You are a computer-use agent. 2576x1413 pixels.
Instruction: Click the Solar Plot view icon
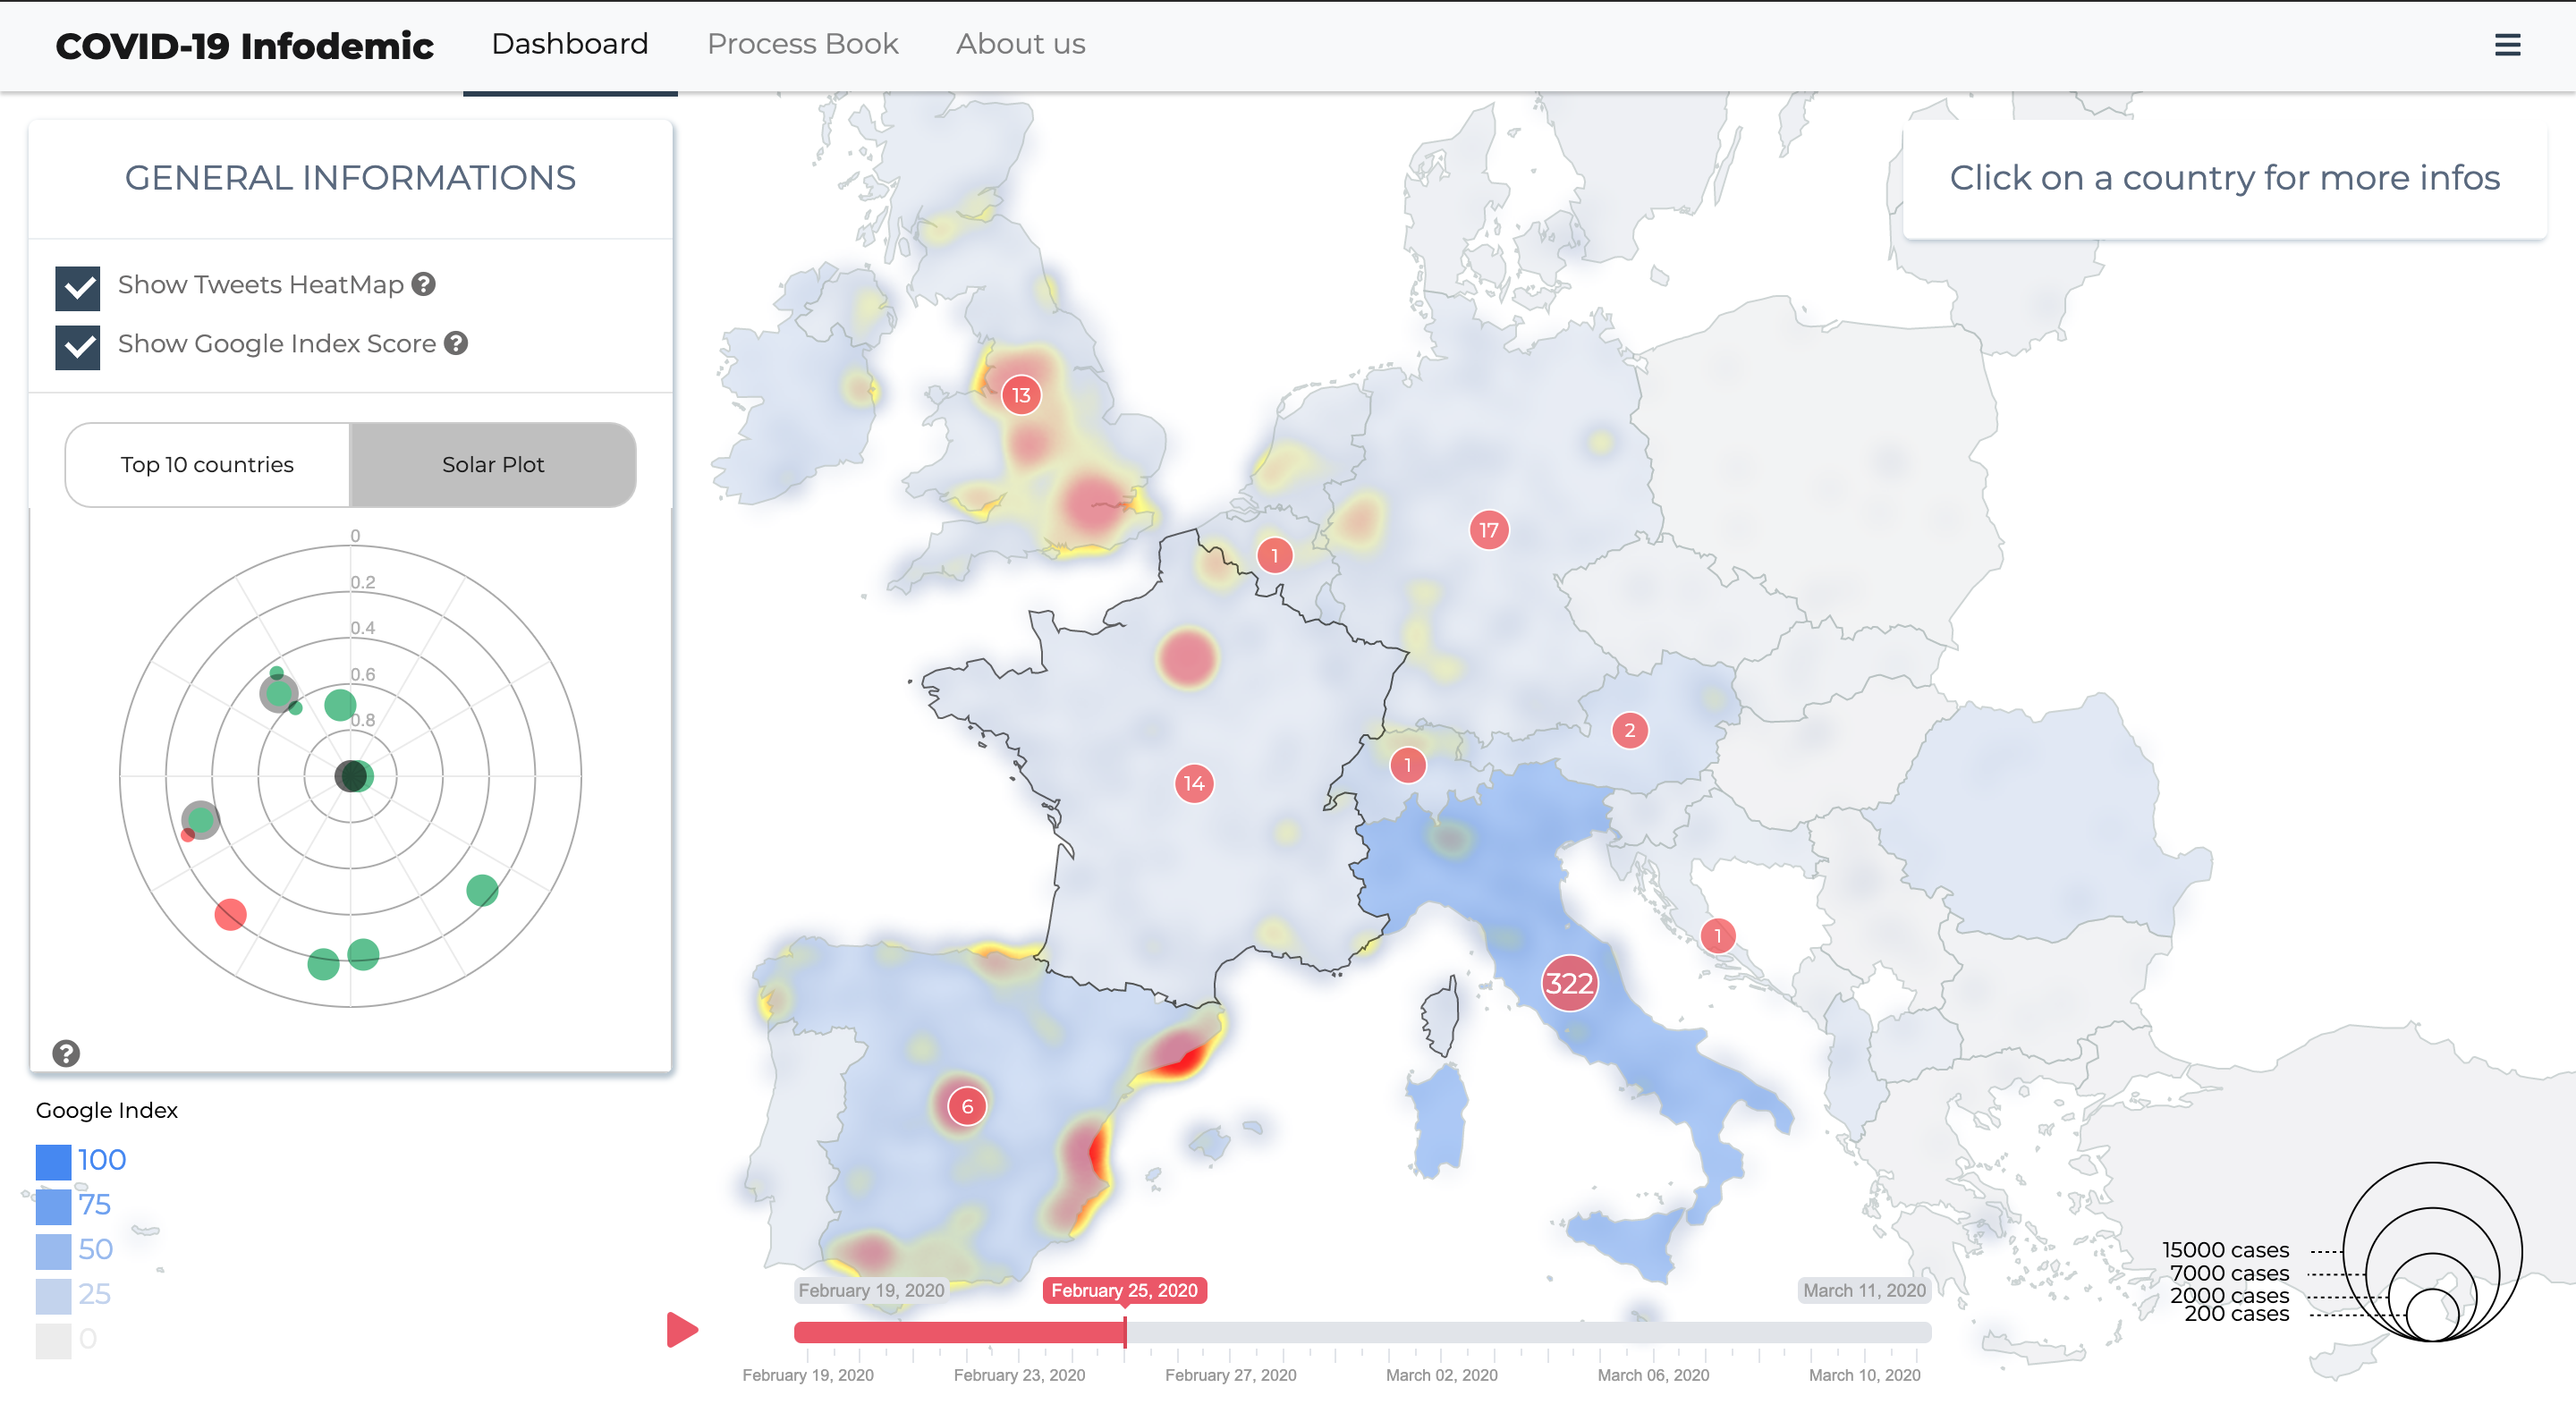tap(494, 465)
